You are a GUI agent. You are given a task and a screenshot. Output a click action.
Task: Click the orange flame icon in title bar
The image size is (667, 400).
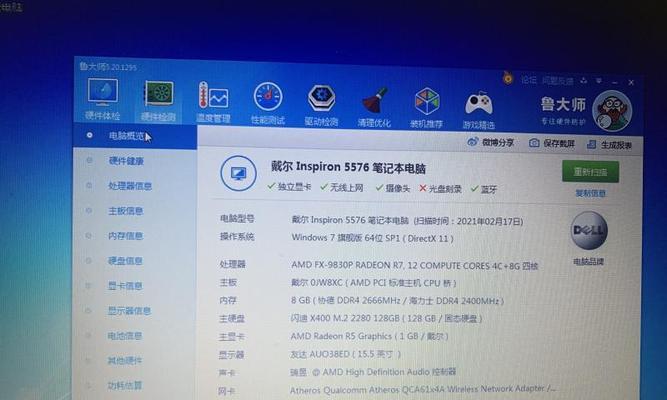(508, 78)
